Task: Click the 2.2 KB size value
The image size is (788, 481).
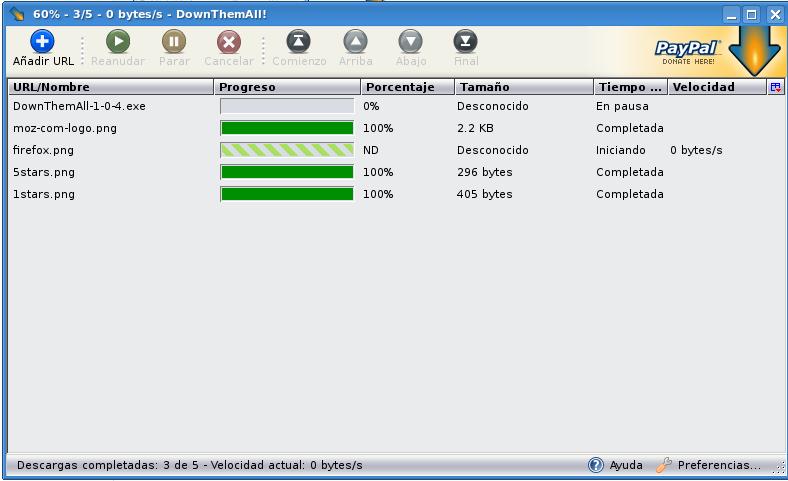Action: pyautogui.click(x=475, y=128)
